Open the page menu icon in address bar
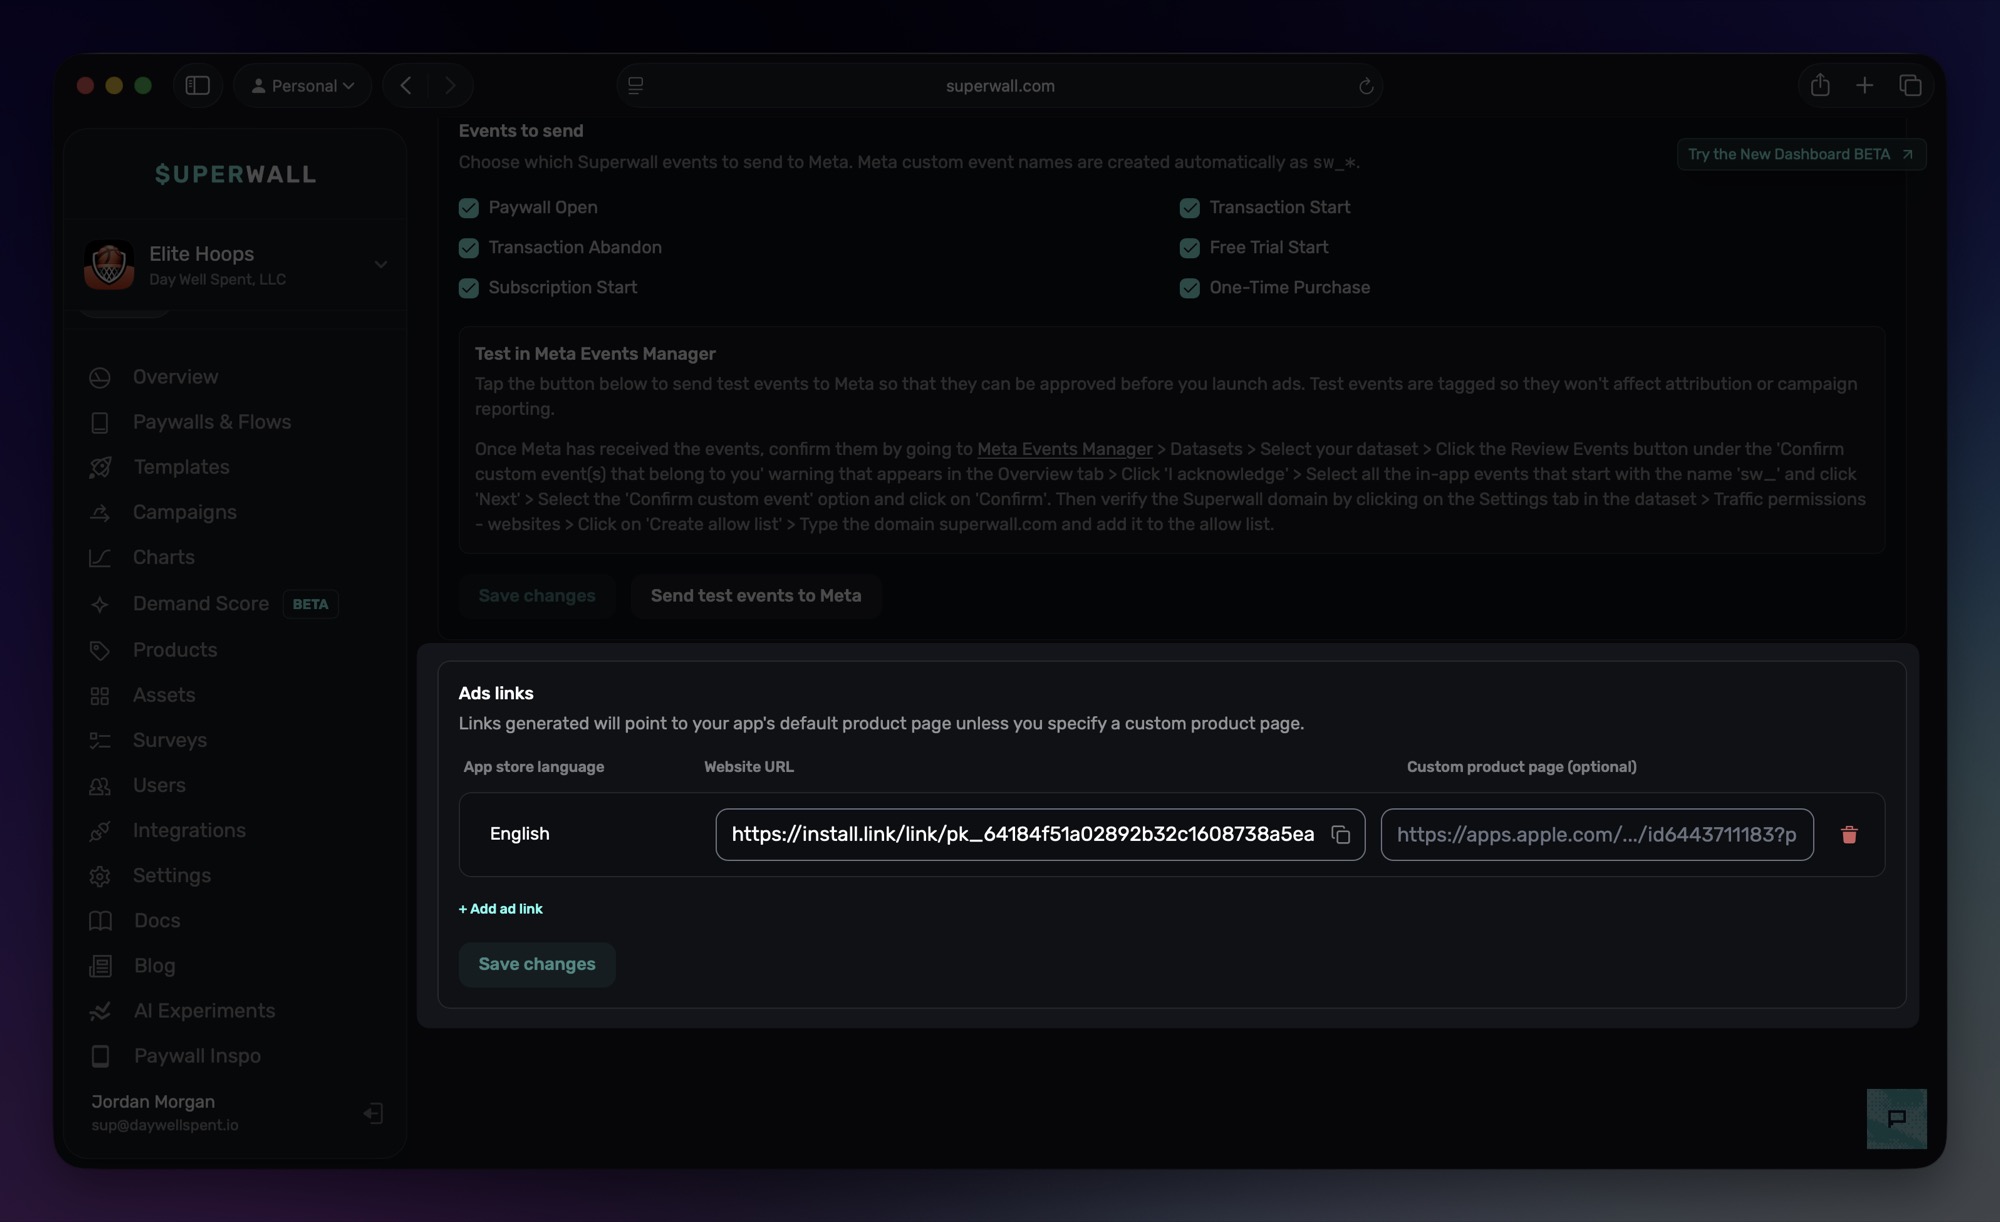2000x1222 pixels. tap(636, 86)
